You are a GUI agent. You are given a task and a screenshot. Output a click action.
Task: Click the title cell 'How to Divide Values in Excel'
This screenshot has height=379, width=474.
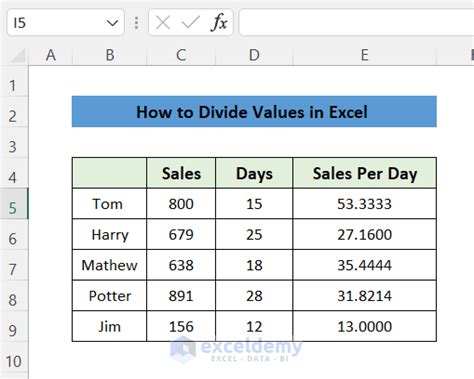click(x=254, y=112)
